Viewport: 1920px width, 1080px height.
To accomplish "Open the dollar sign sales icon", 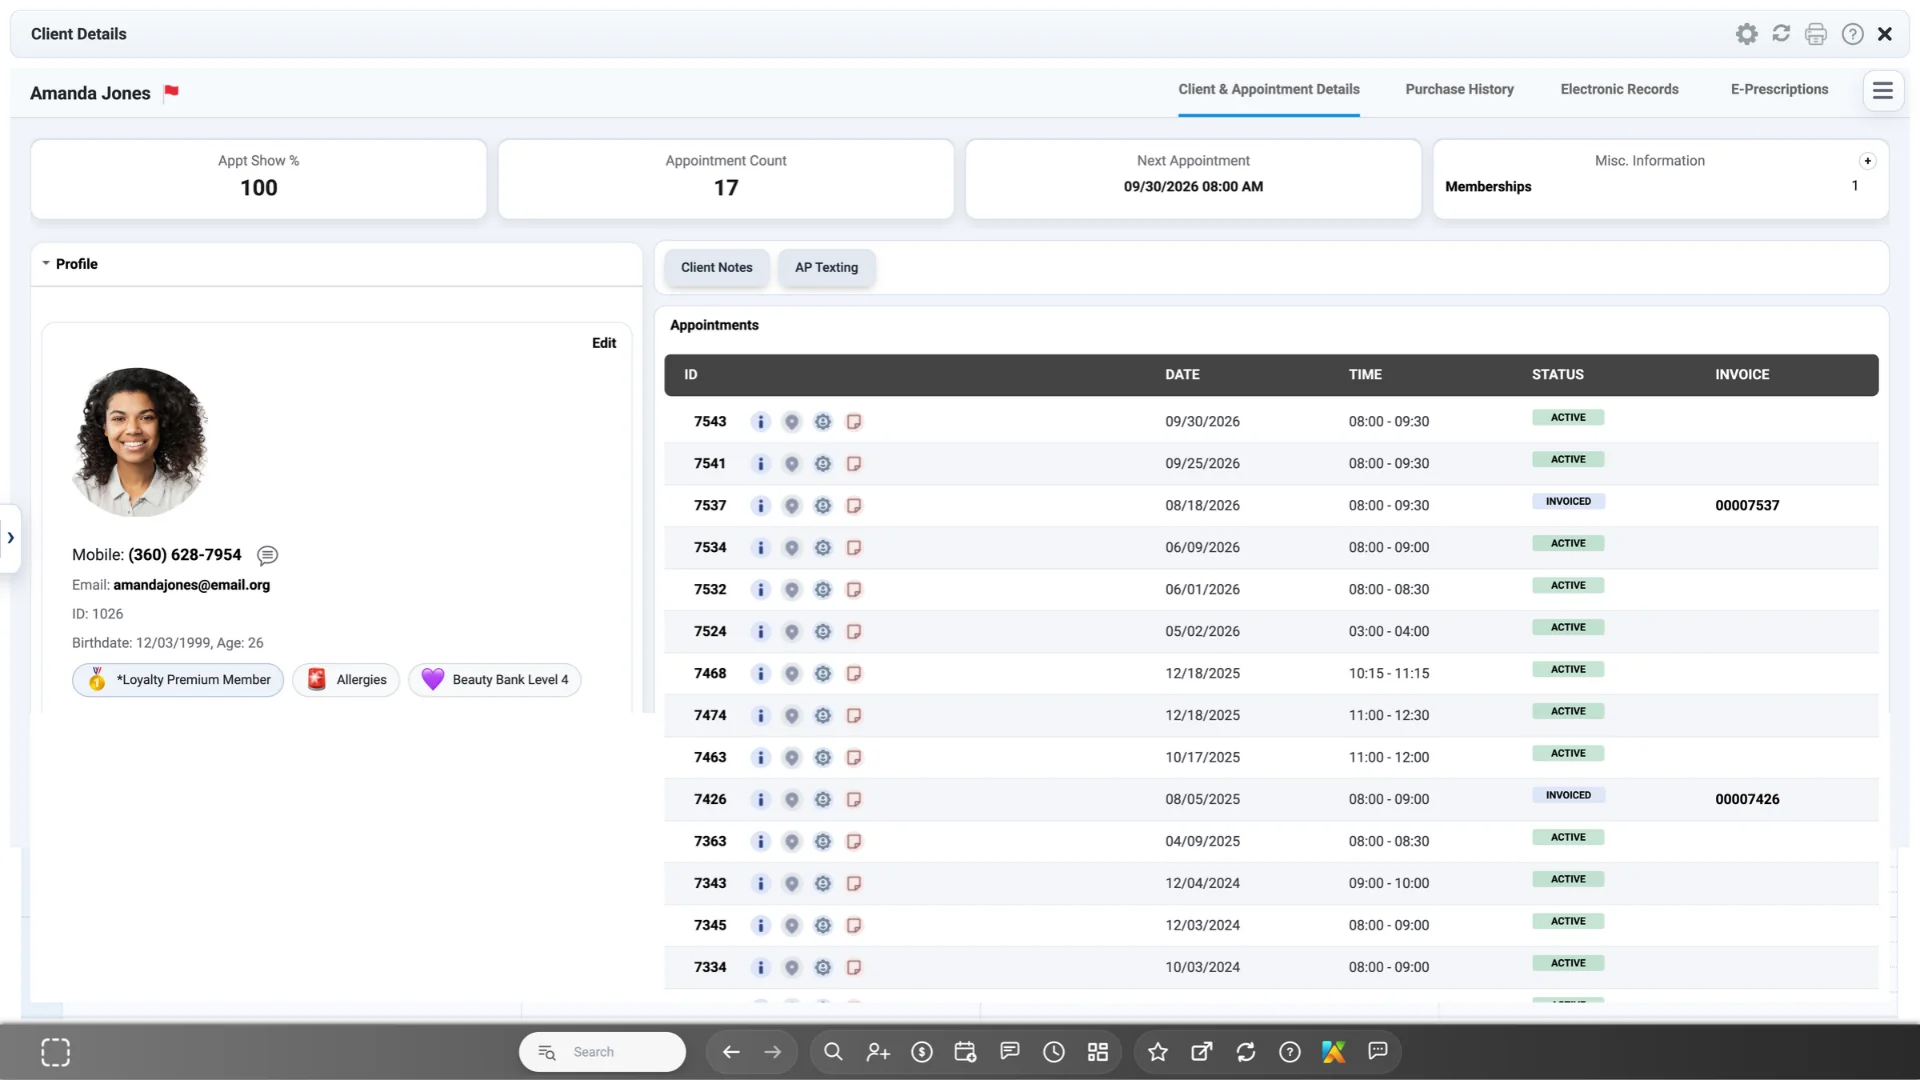I will (922, 1052).
